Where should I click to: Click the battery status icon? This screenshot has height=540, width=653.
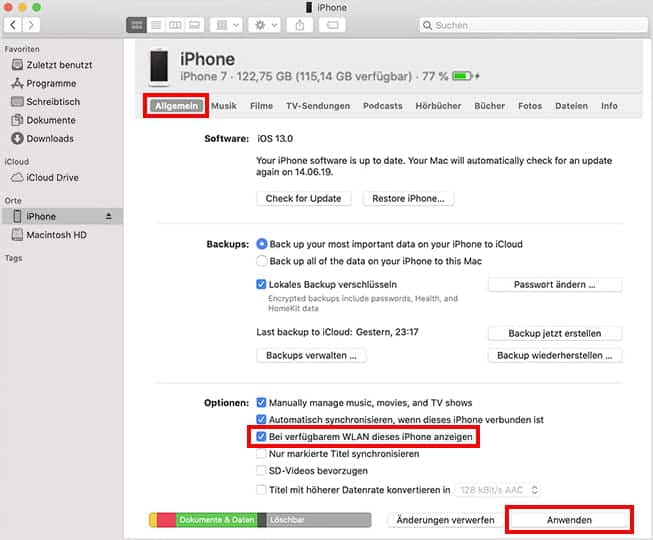pos(462,76)
